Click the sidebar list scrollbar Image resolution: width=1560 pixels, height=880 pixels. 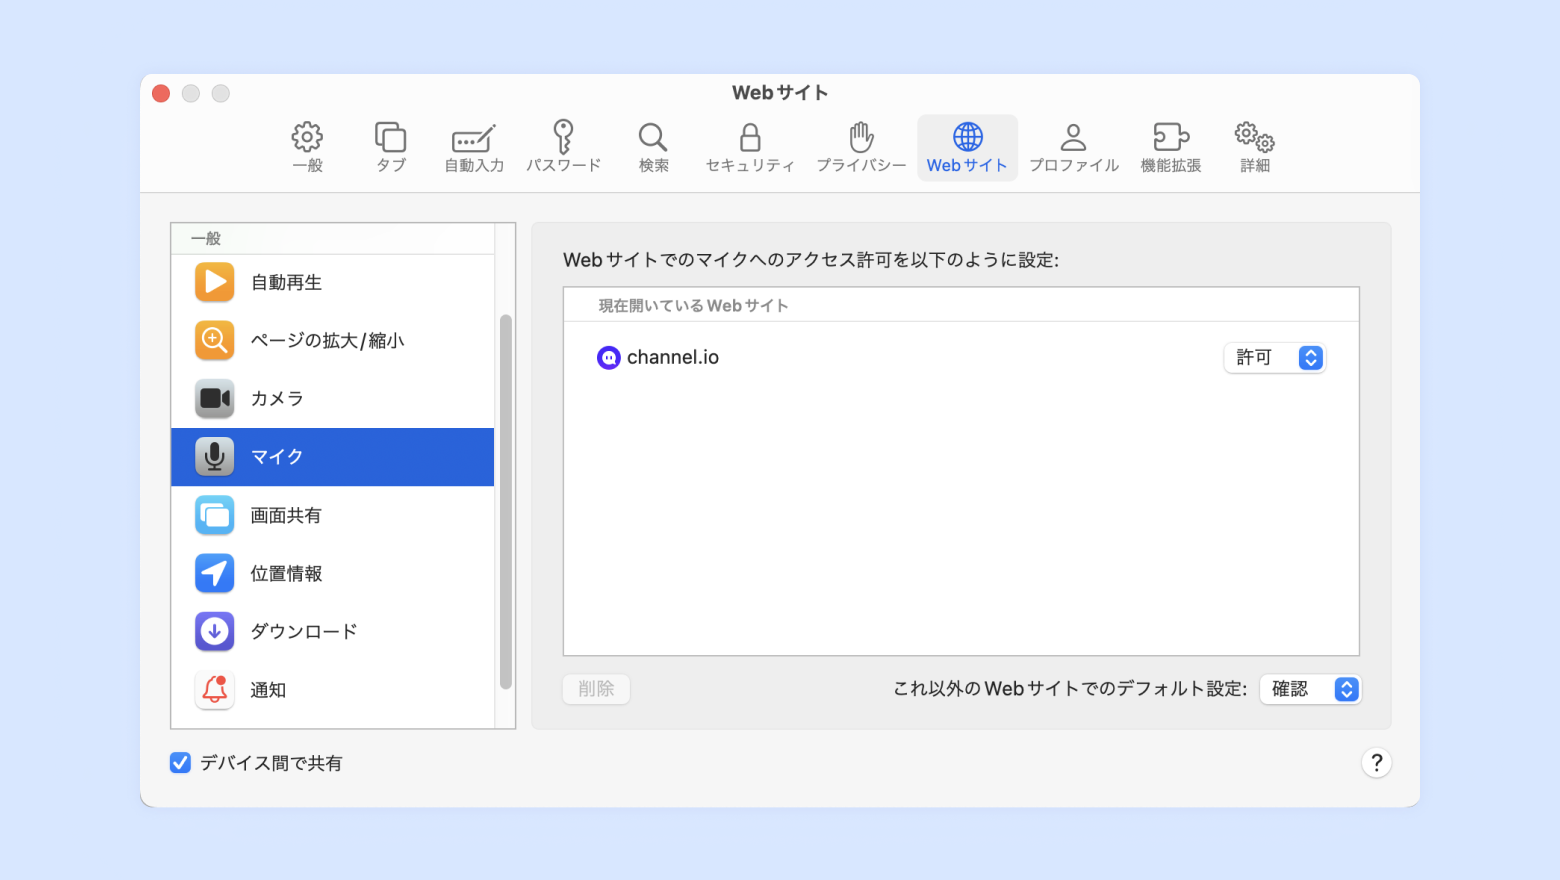(x=505, y=502)
